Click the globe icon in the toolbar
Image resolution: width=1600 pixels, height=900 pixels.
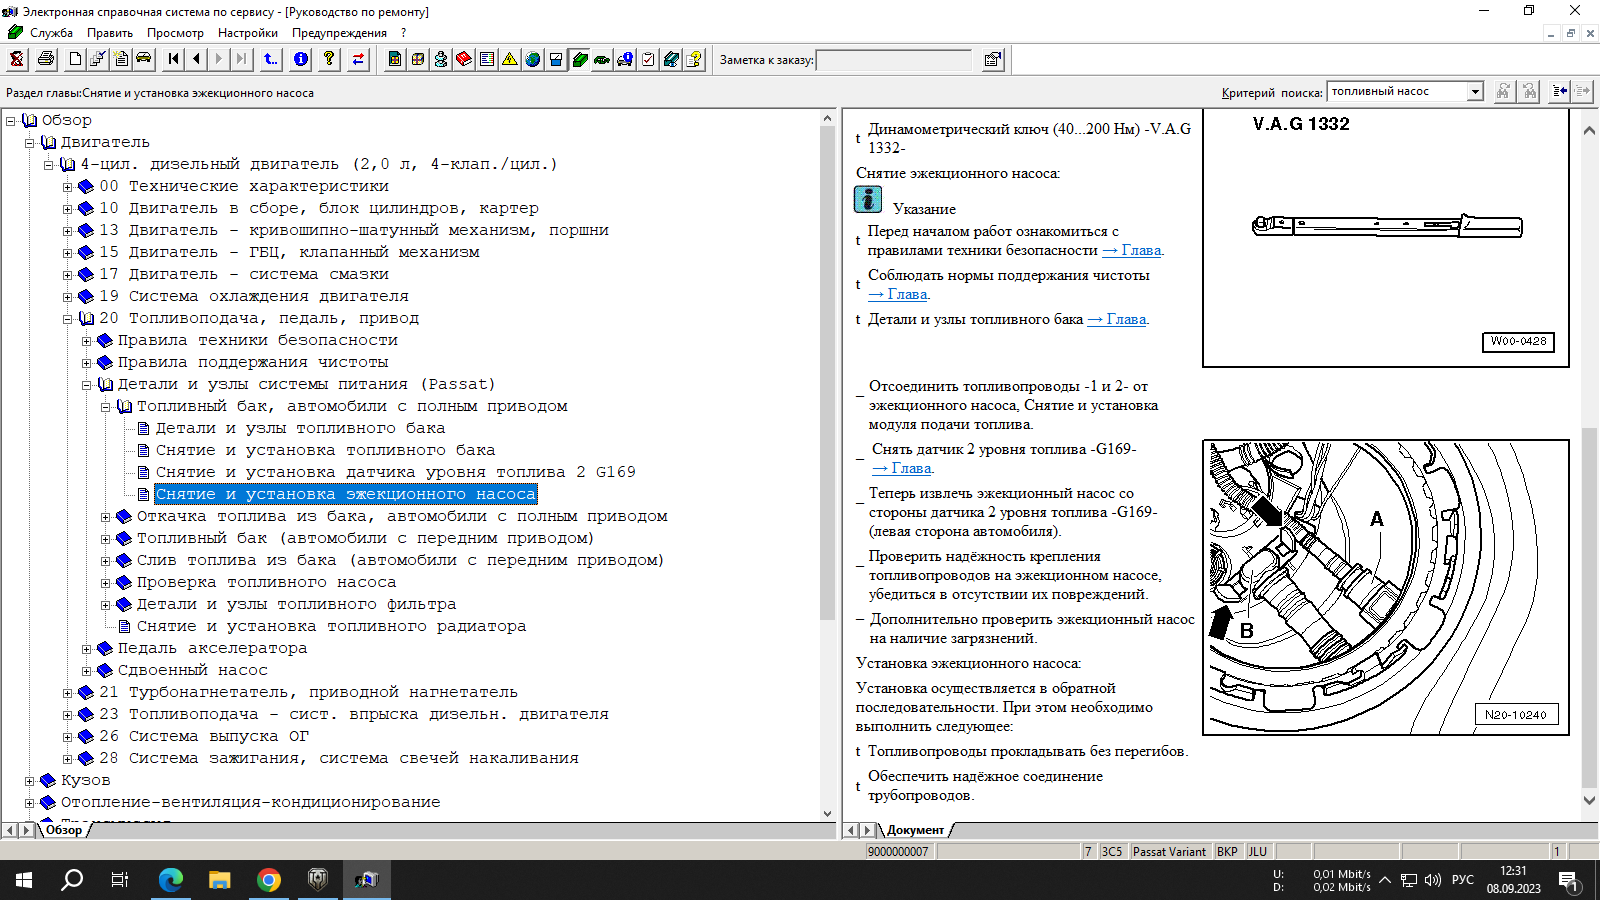pyautogui.click(x=533, y=59)
